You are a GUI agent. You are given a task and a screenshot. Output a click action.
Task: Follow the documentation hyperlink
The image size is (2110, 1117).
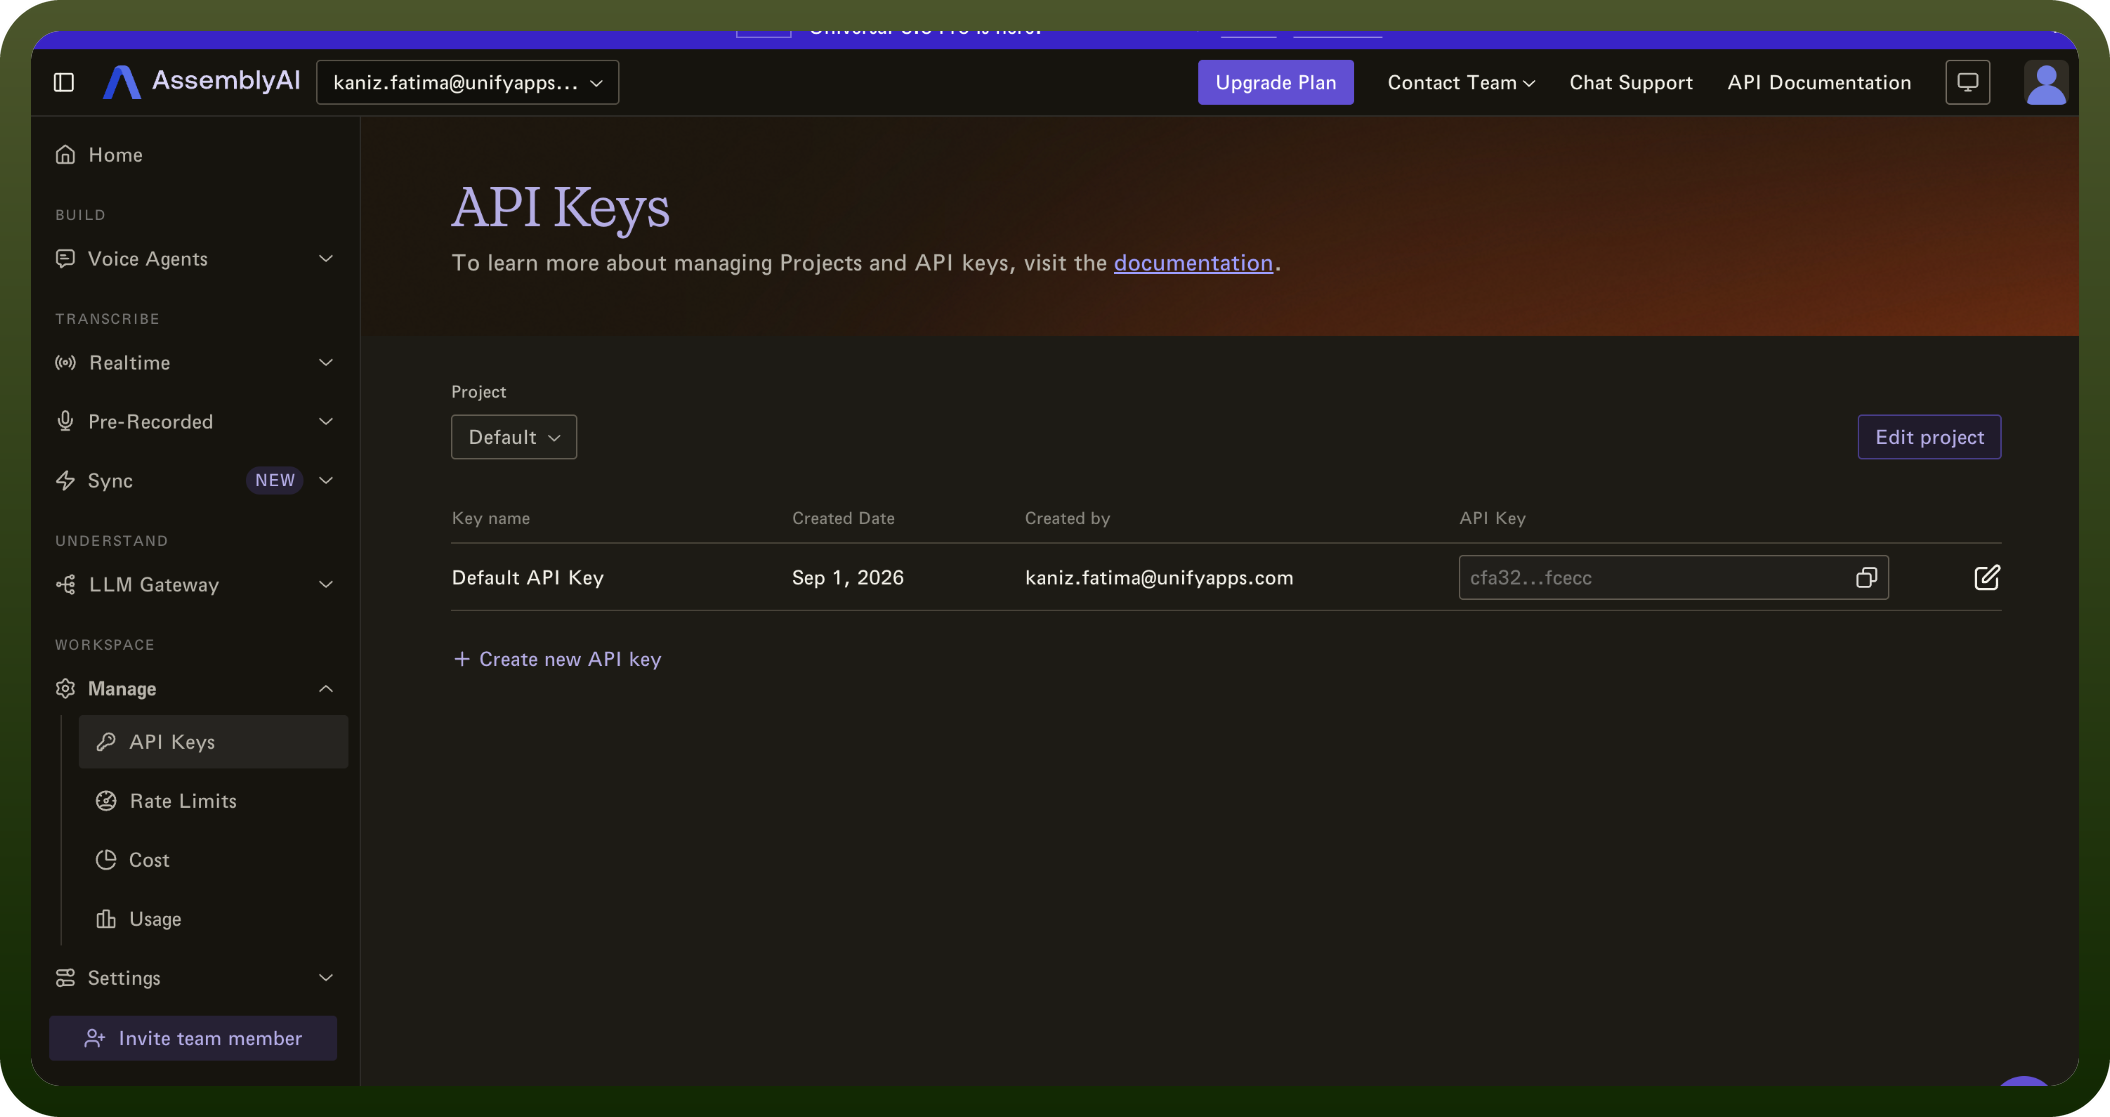(1193, 263)
